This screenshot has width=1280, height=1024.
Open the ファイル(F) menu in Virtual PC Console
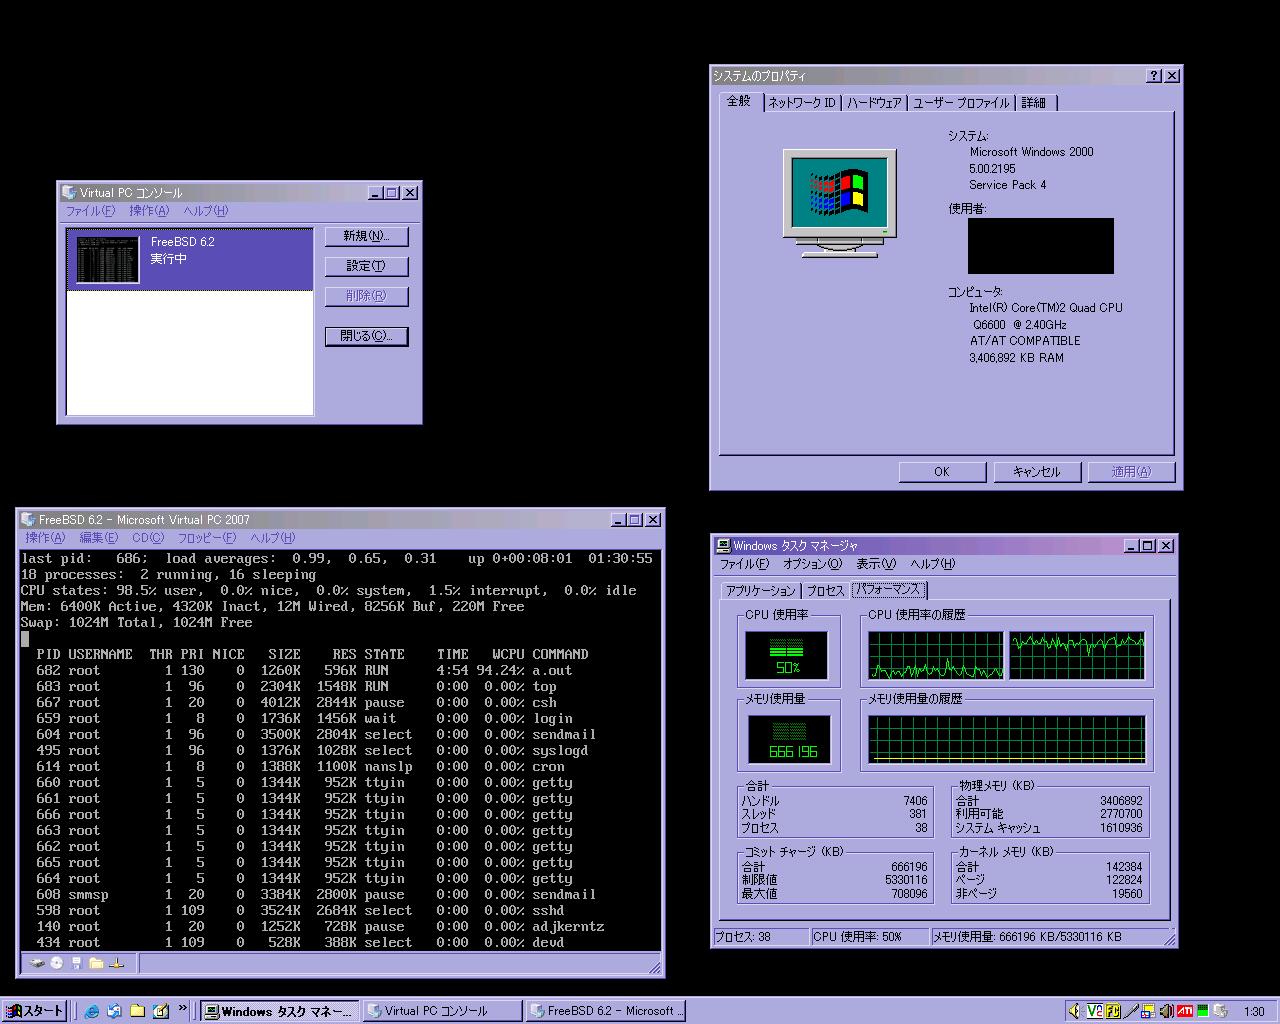point(90,211)
